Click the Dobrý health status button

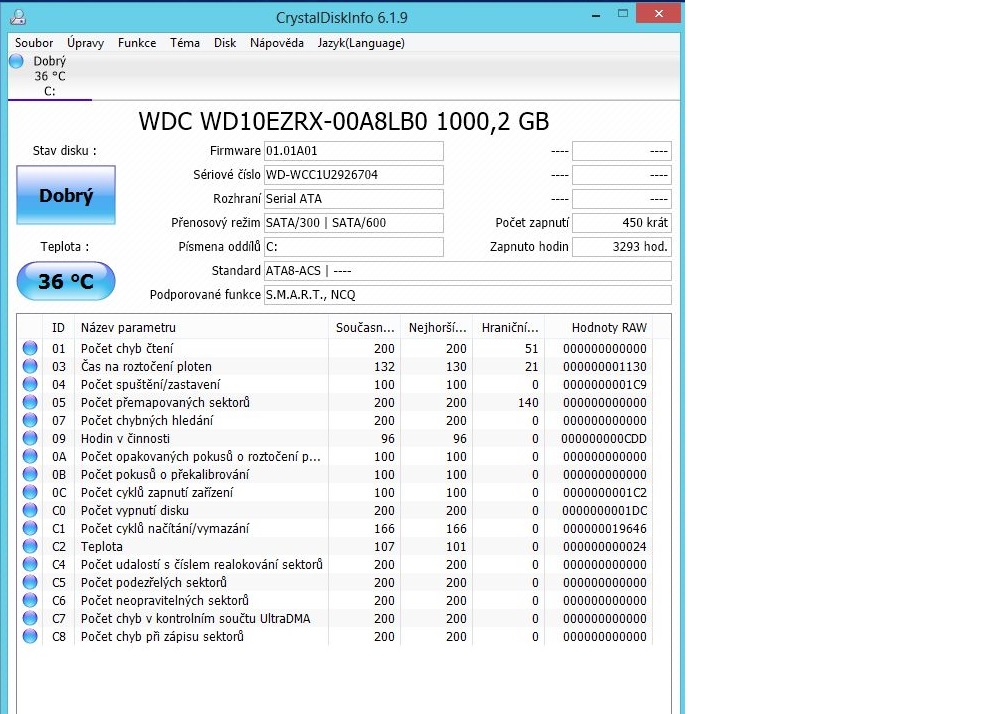coord(66,196)
